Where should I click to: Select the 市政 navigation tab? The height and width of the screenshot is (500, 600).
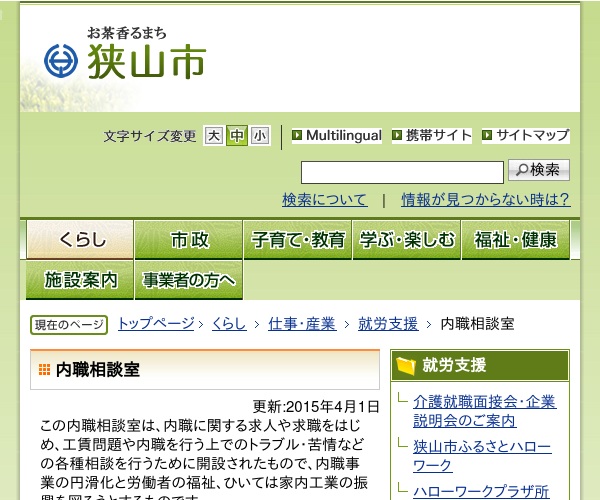(x=189, y=240)
